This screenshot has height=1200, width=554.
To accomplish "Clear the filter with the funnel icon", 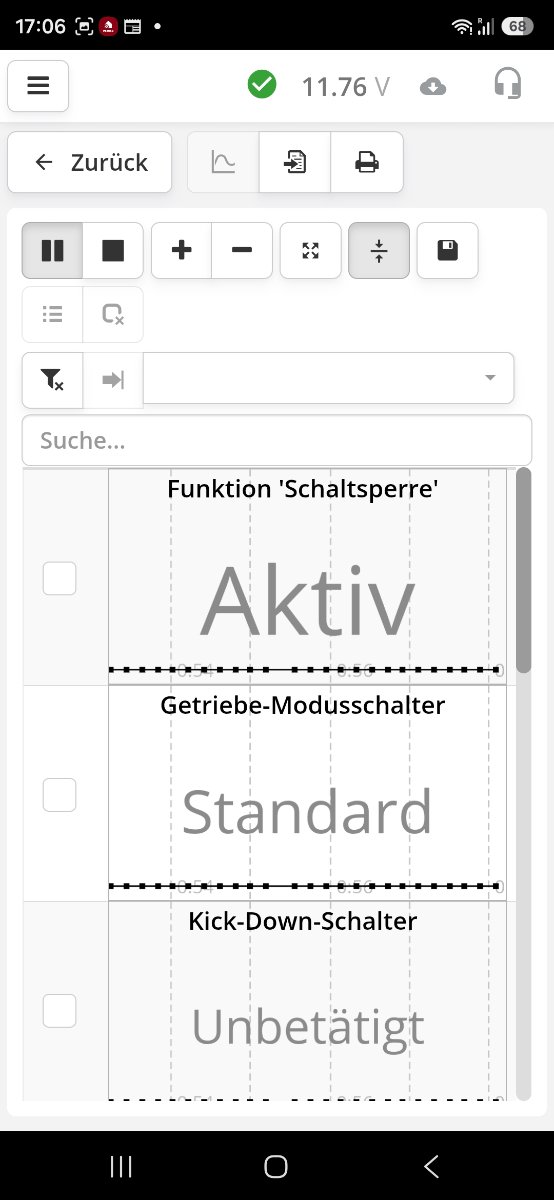I will pyautogui.click(x=52, y=379).
